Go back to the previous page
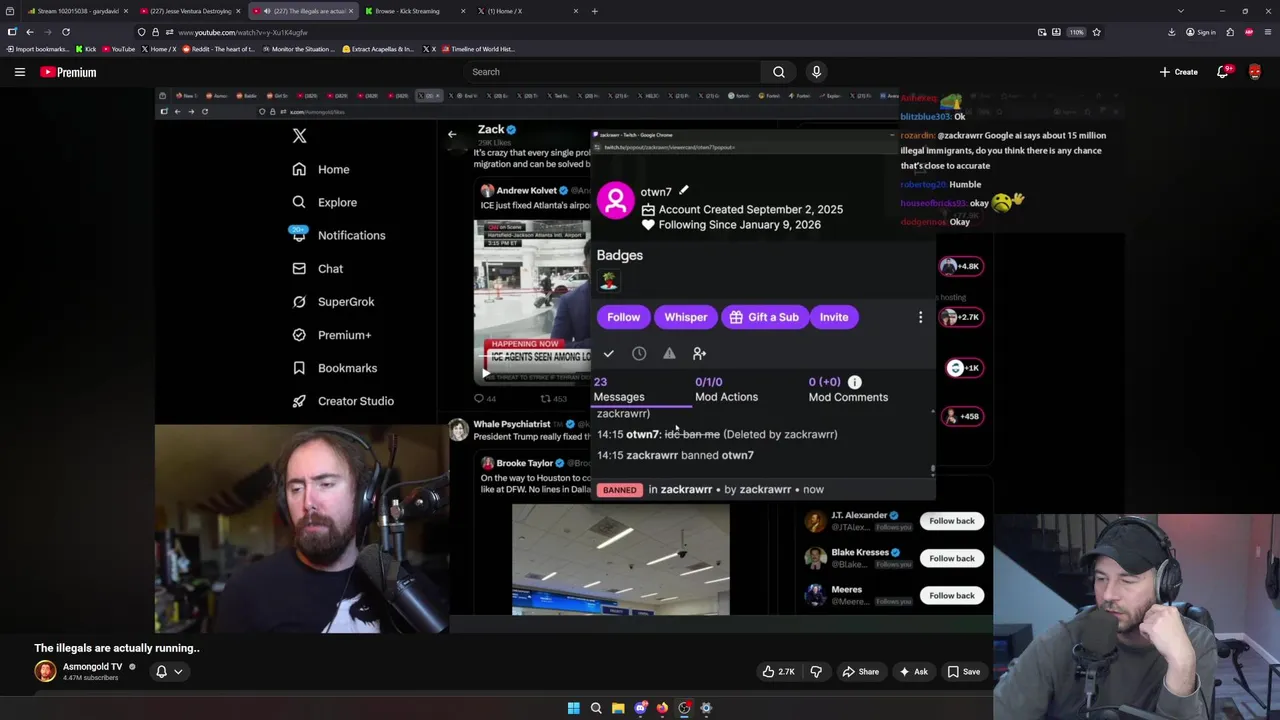This screenshot has width=1280, height=720. coord(29,32)
